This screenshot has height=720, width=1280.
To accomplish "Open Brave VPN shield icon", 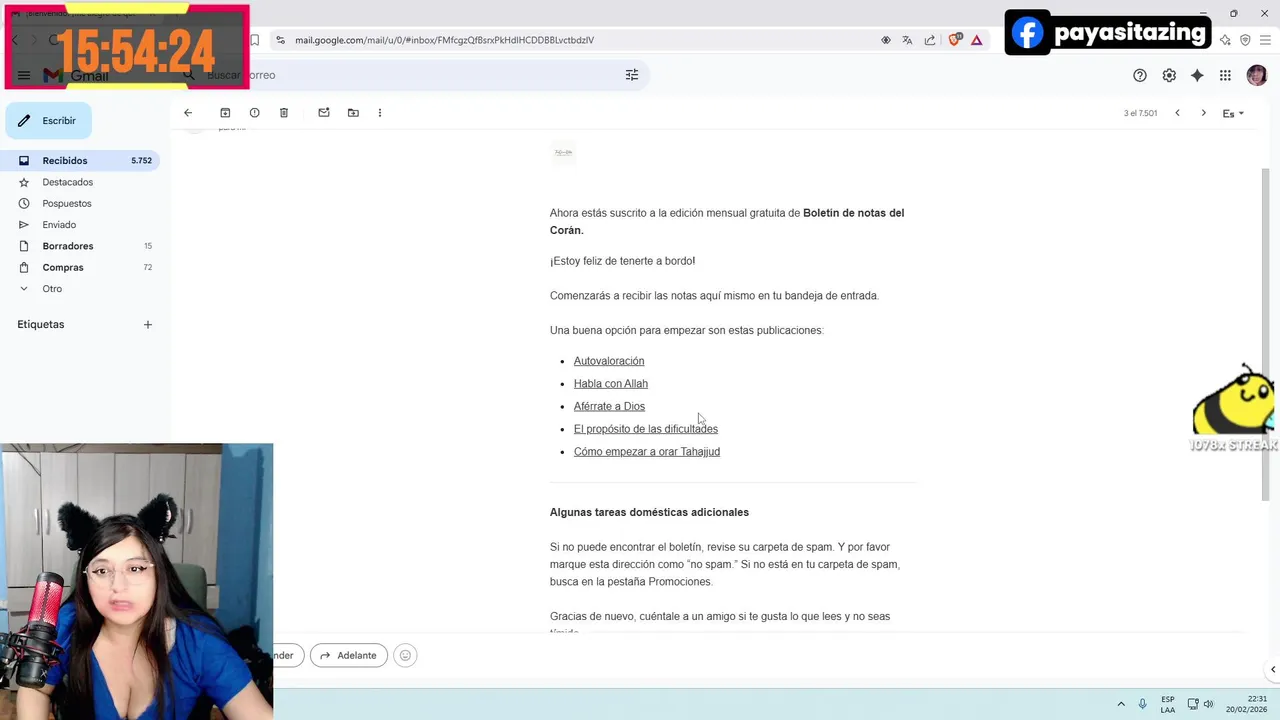I will 1245,40.
